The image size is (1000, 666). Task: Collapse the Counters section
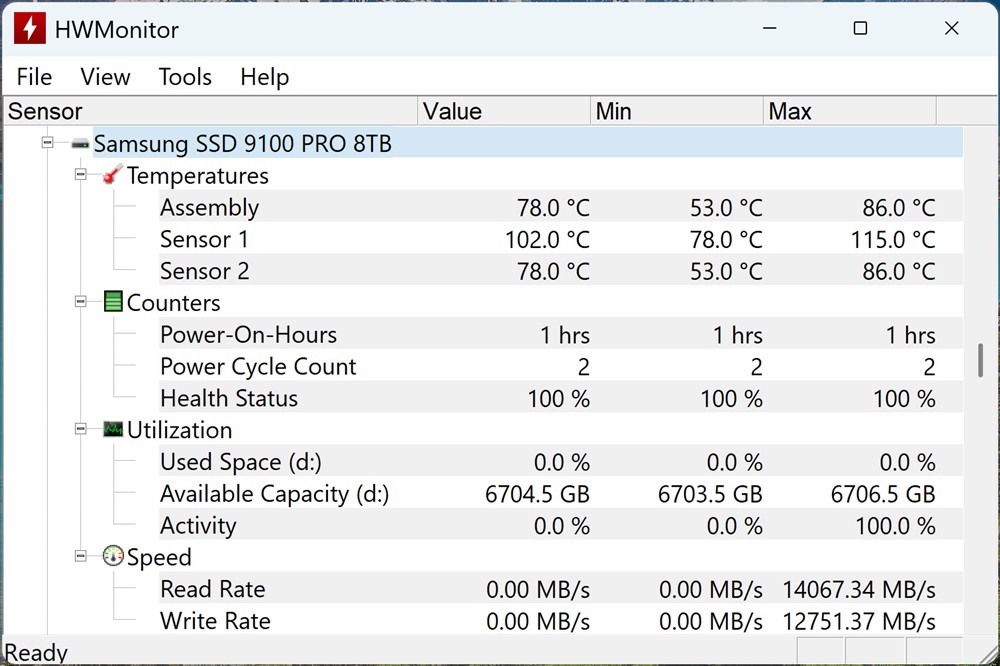click(79, 302)
